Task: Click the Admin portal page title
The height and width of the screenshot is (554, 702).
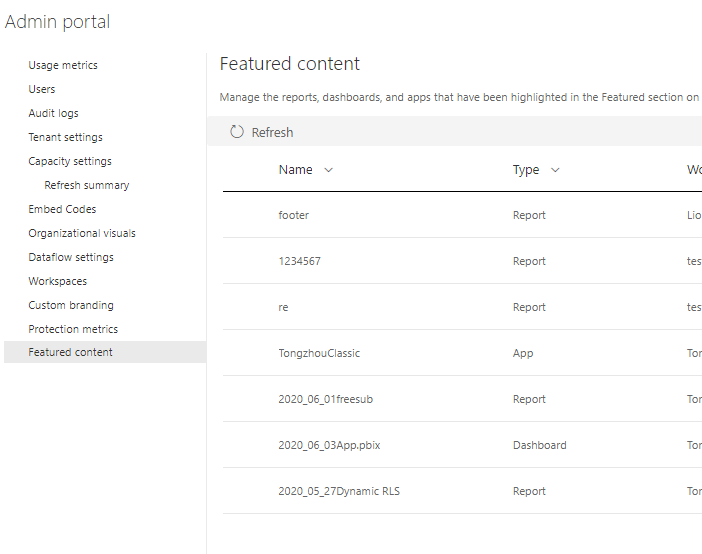Action: point(57,21)
